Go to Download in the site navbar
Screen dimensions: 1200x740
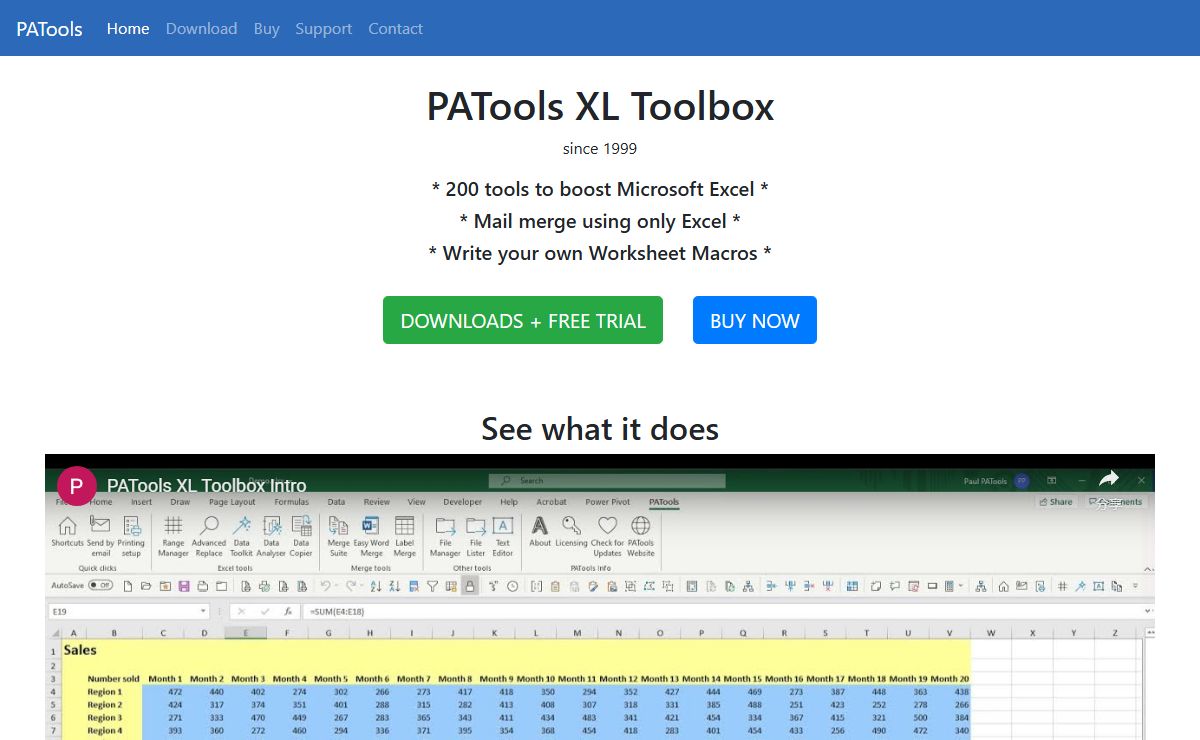pos(201,28)
